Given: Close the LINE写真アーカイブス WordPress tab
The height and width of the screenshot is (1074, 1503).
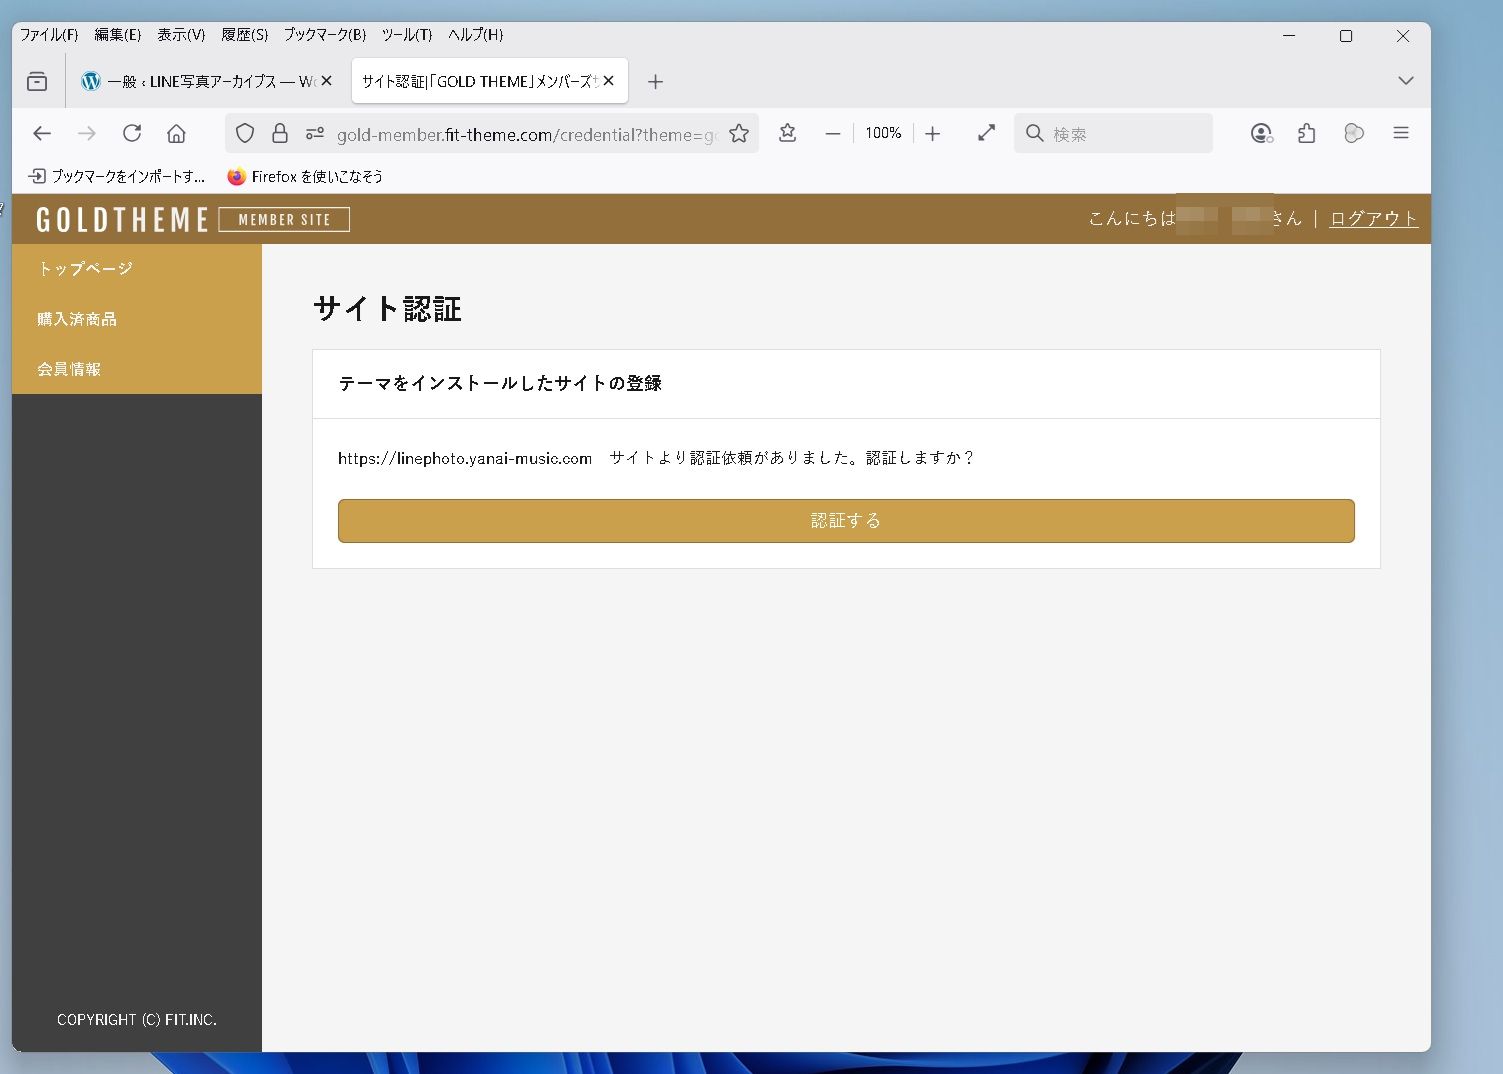Looking at the screenshot, I should pos(326,81).
